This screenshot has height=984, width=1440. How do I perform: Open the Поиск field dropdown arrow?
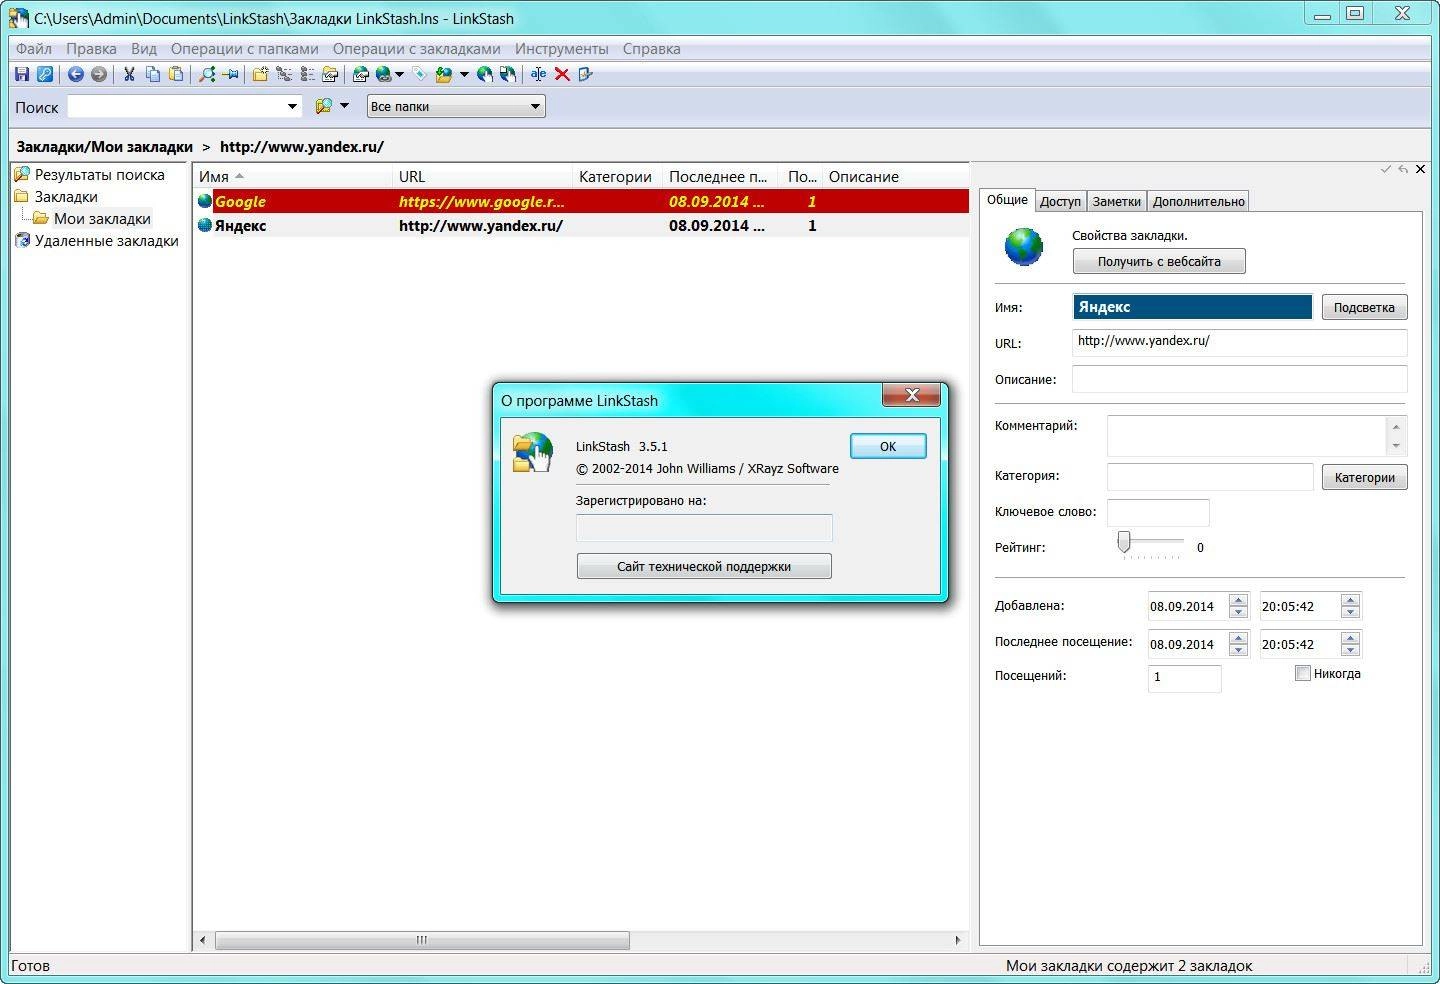click(x=292, y=106)
